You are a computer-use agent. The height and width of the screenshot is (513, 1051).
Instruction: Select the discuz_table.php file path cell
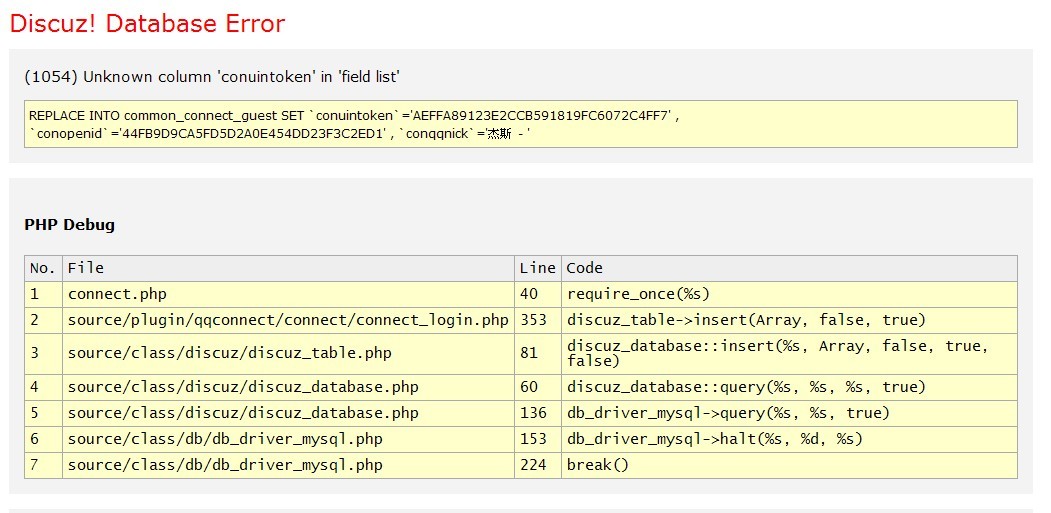(230, 353)
